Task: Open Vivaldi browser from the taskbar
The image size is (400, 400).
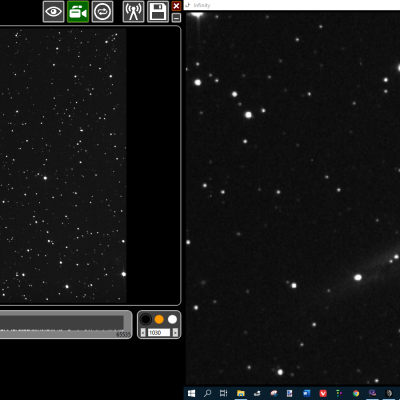Action: 323,393
